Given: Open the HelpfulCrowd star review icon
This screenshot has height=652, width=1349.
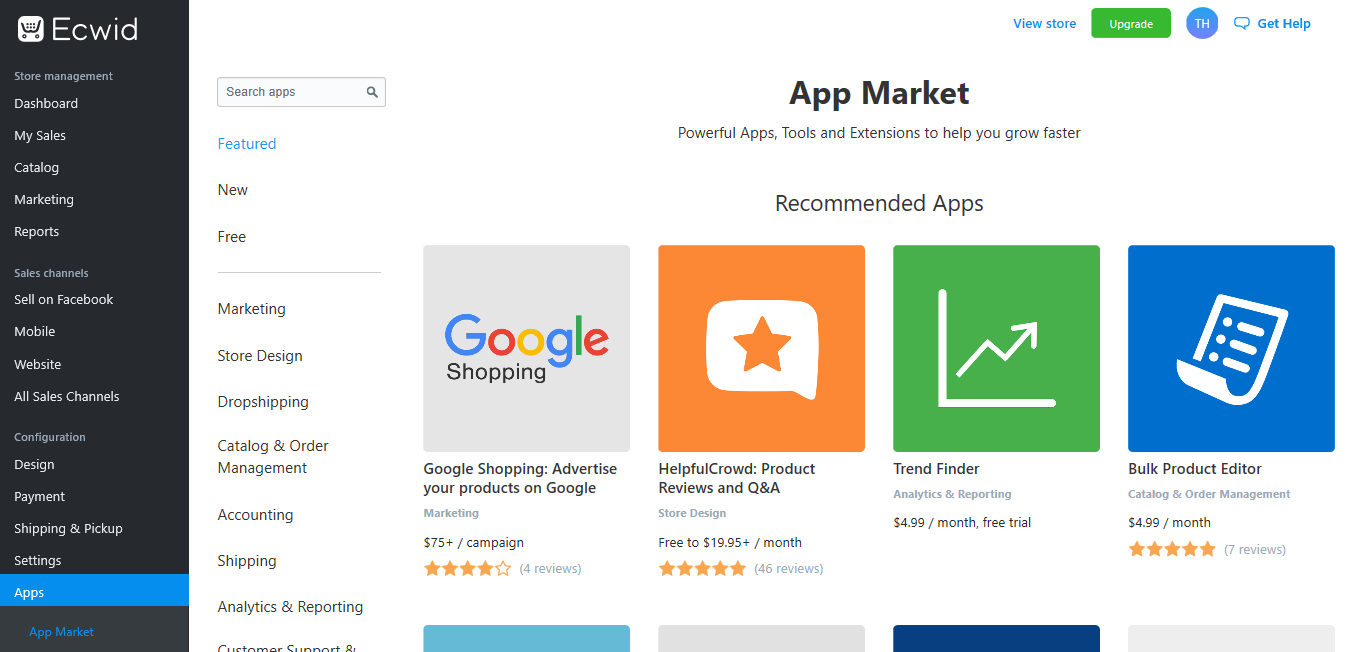Looking at the screenshot, I should coord(761,348).
